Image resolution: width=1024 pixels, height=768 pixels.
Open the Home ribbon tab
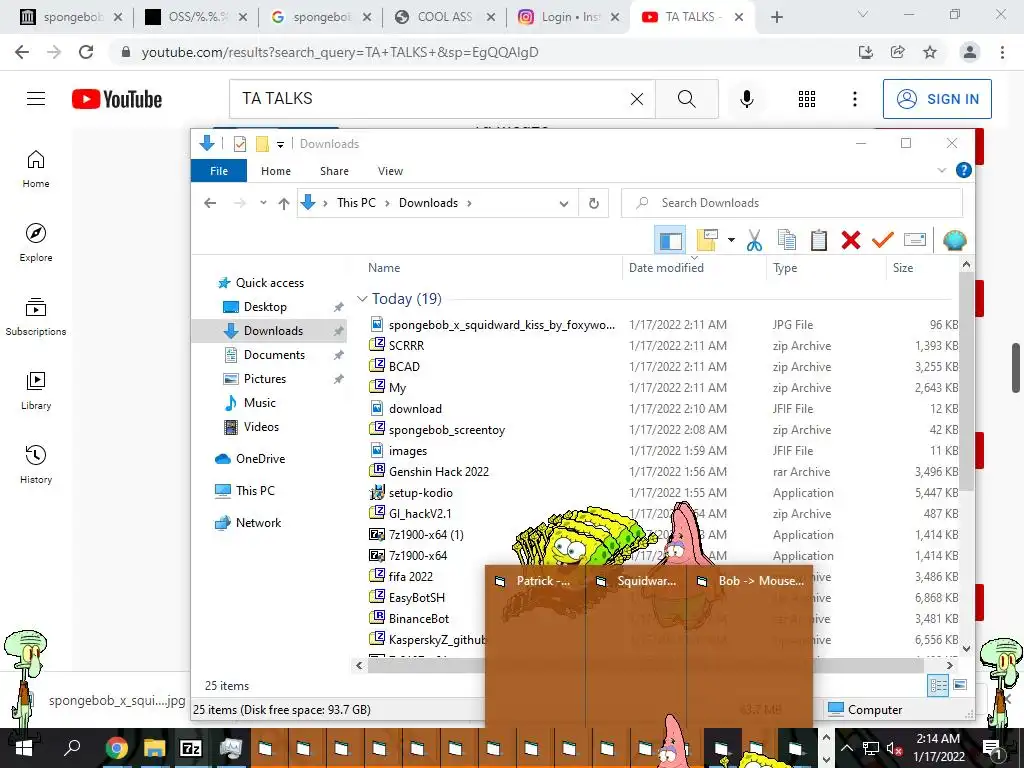(x=276, y=171)
